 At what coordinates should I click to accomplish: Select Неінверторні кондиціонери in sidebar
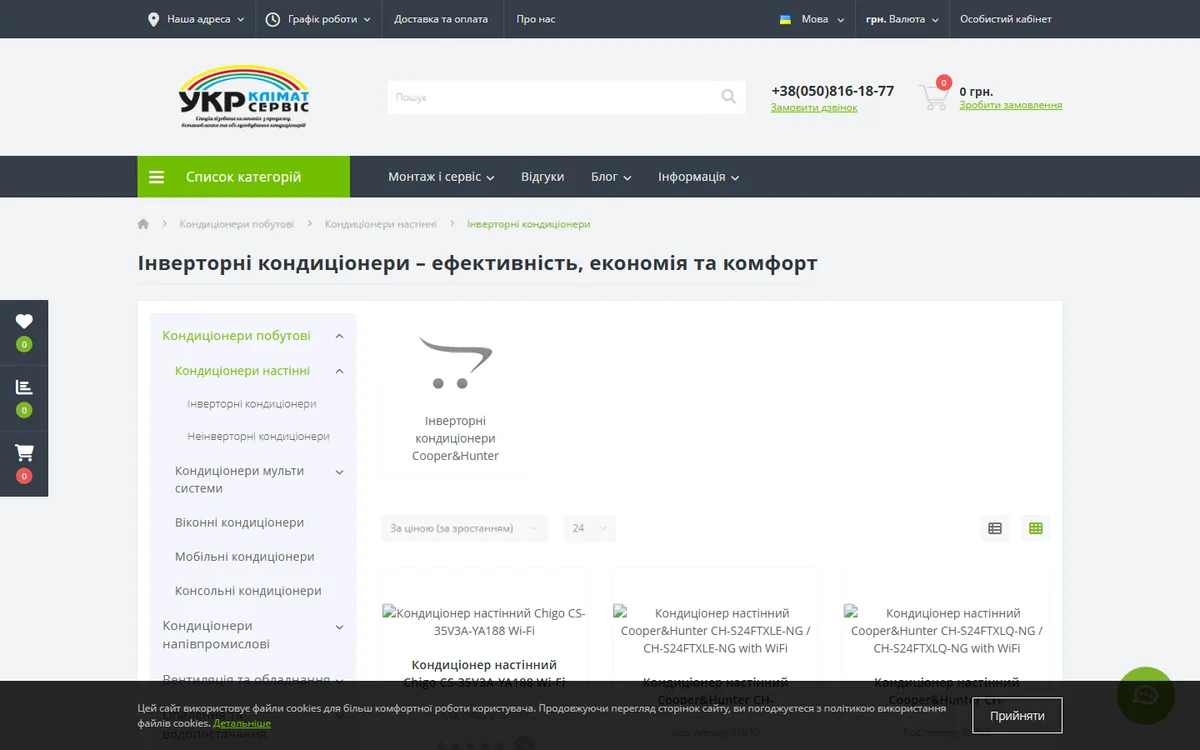[258, 436]
